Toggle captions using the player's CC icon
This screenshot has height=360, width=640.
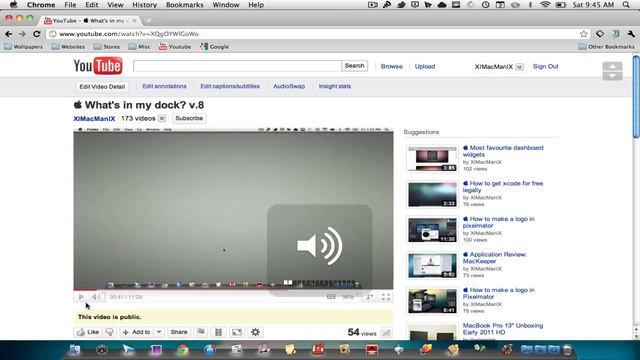pyautogui.click(x=331, y=297)
